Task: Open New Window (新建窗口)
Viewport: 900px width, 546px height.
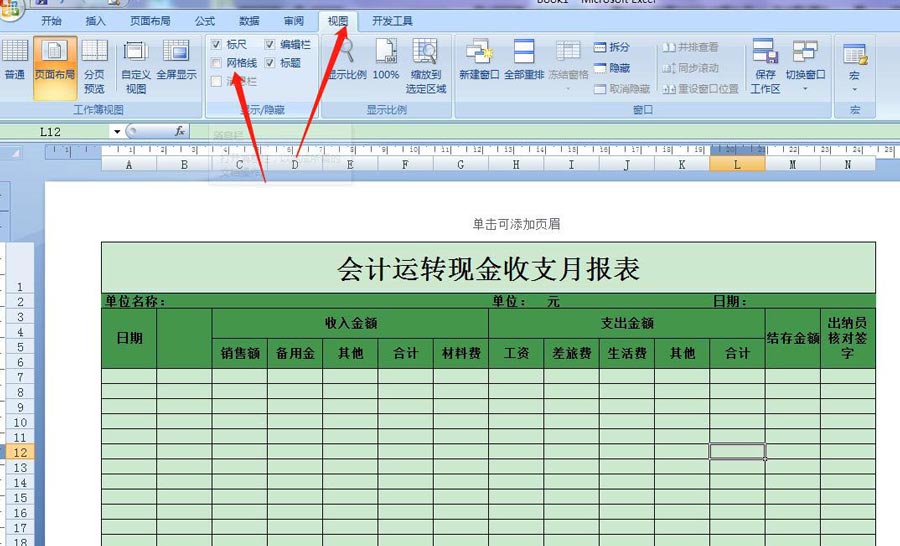Action: pyautogui.click(x=479, y=60)
